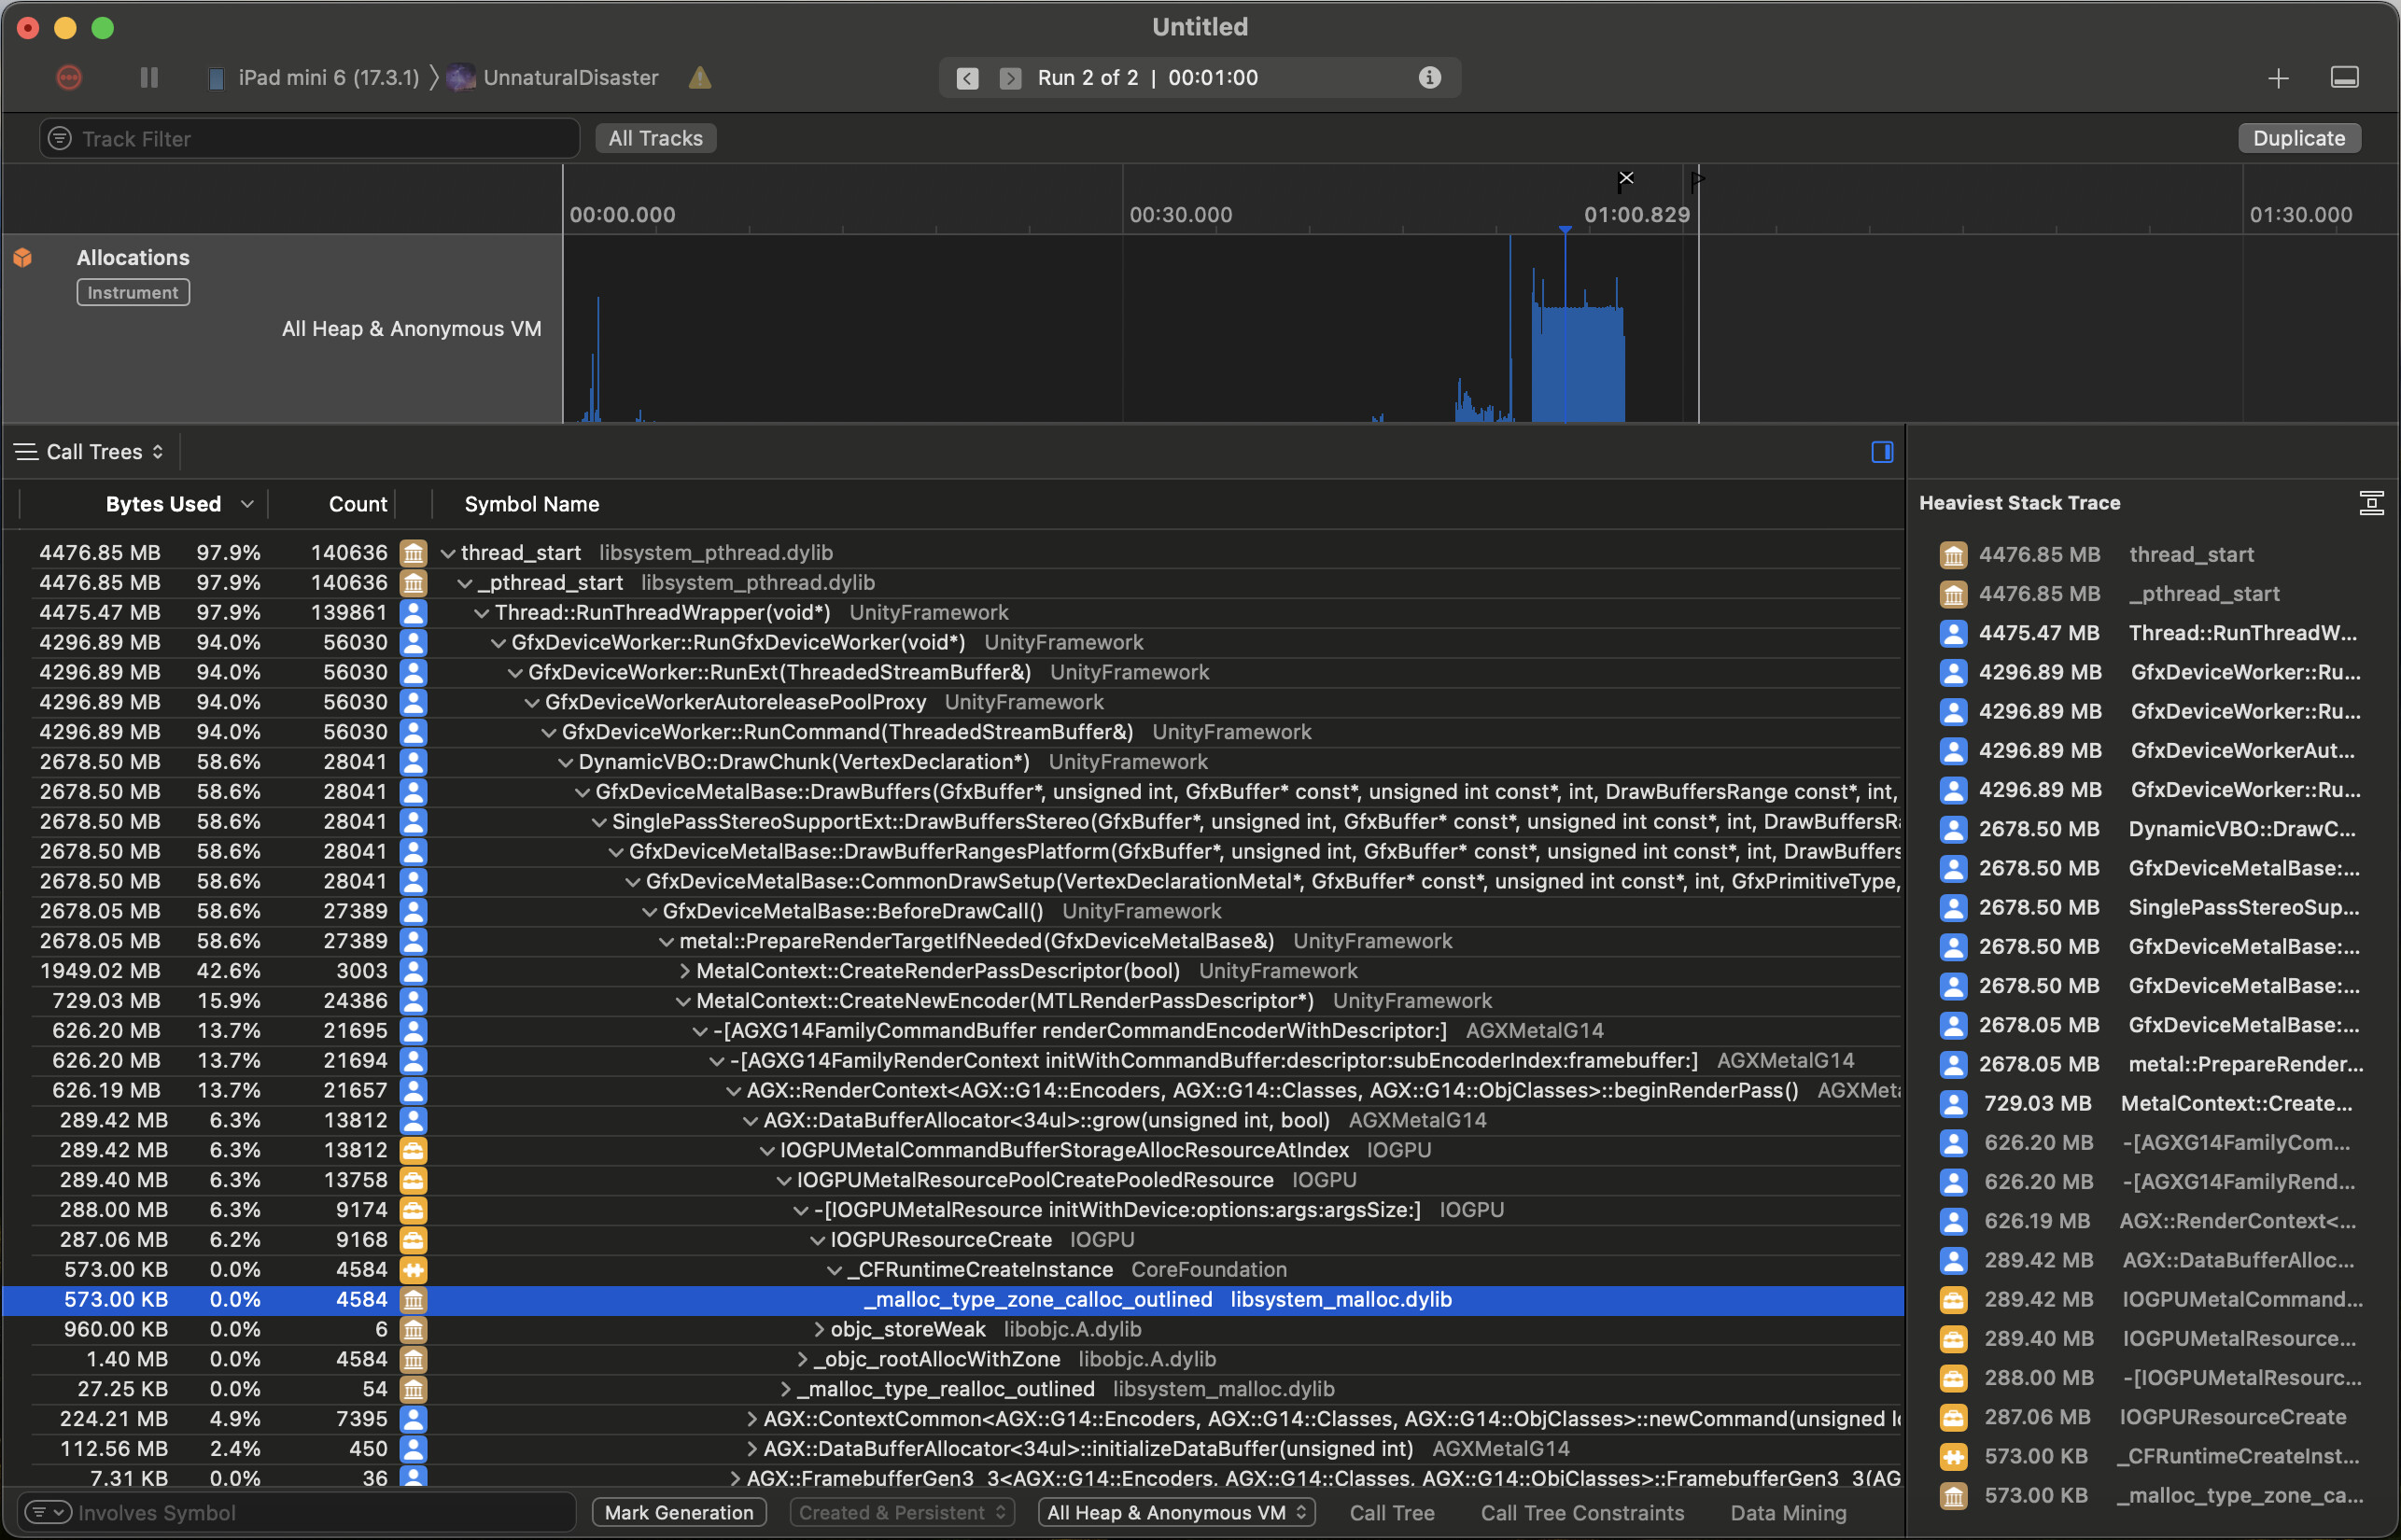Select the Allocations instrument cube icon

pos(22,257)
